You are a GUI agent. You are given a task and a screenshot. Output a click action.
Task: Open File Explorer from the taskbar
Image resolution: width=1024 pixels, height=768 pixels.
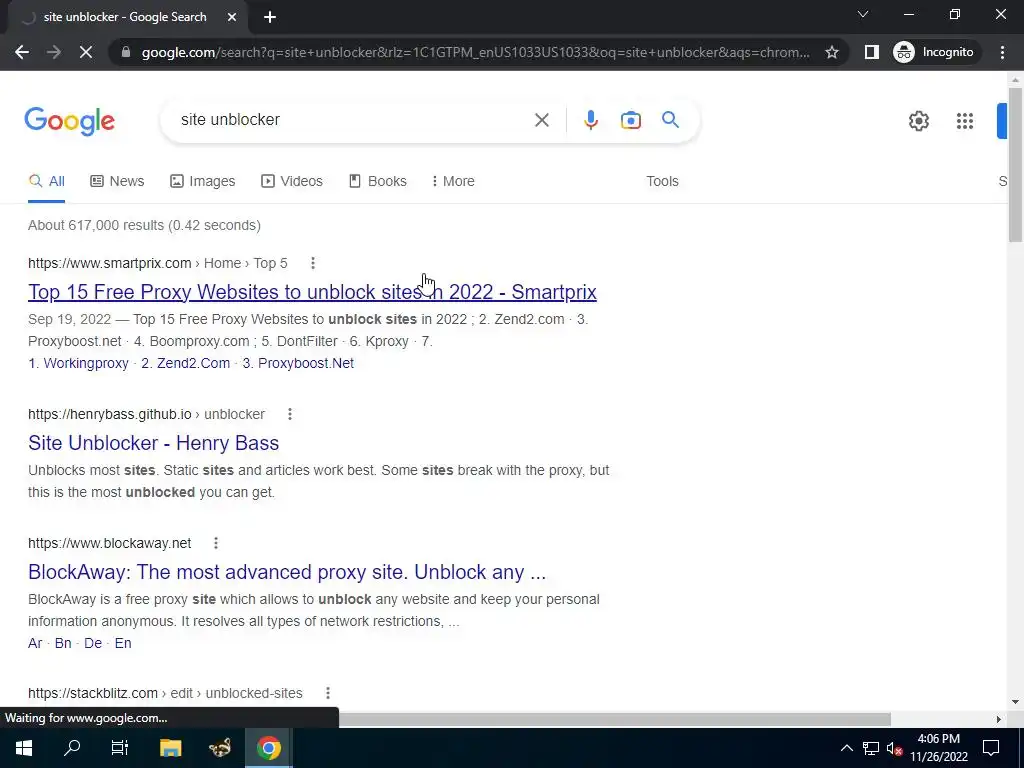click(170, 748)
